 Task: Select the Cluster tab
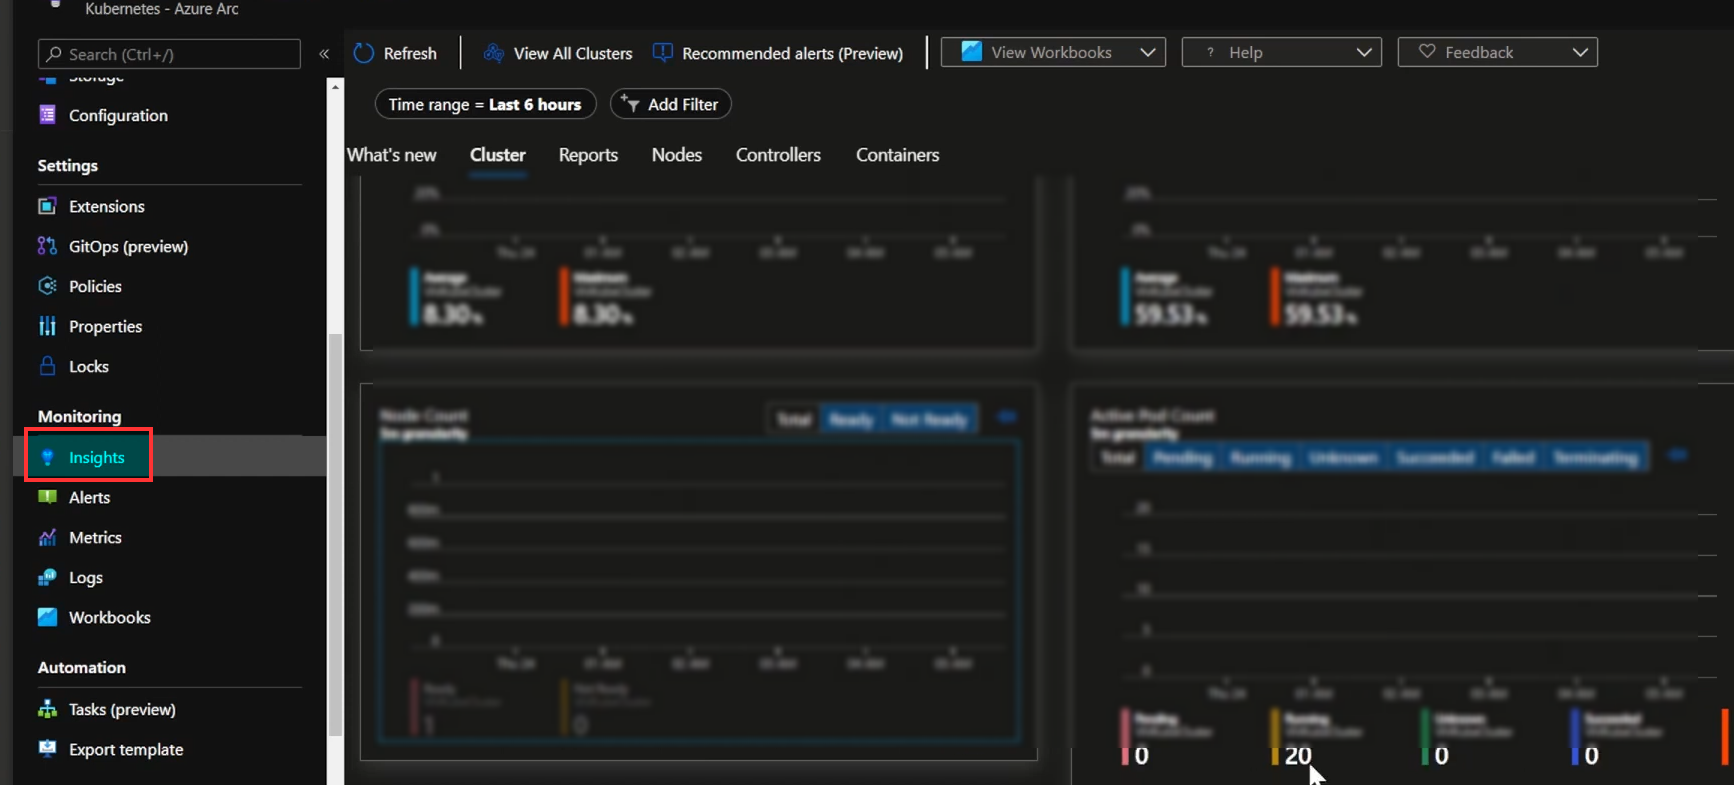click(x=497, y=155)
